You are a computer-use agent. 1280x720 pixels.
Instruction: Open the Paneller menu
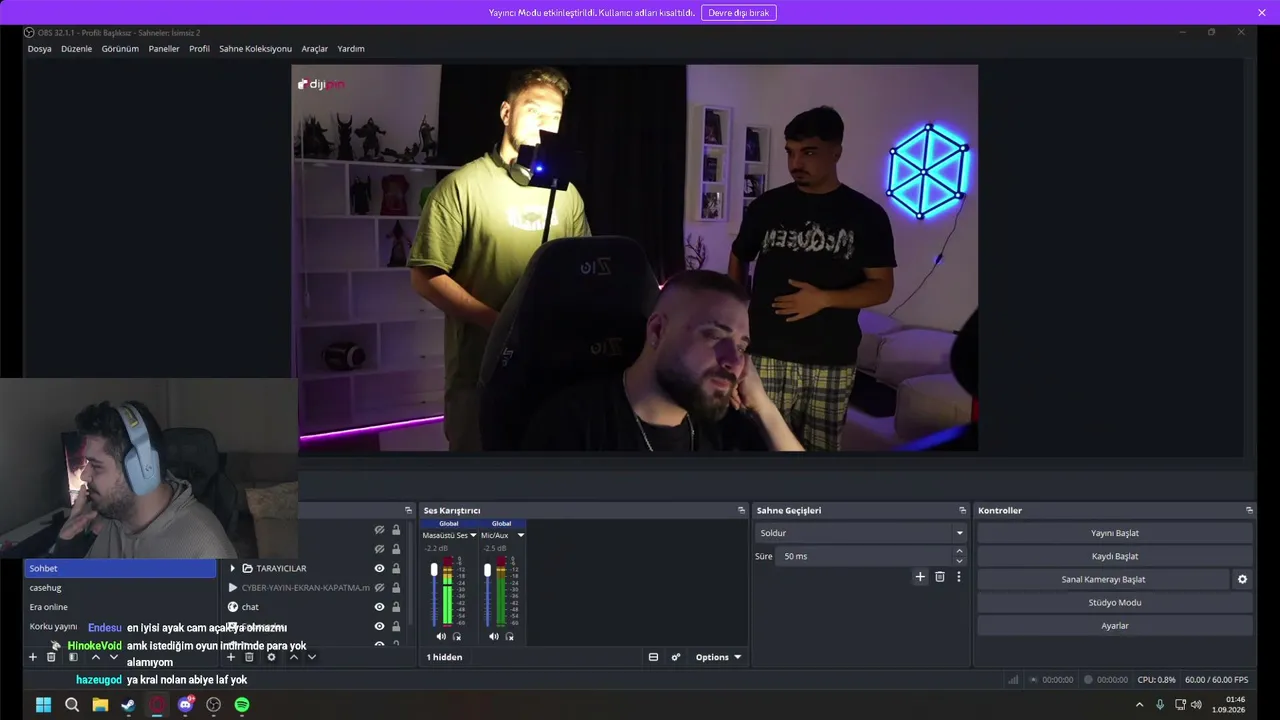(164, 49)
